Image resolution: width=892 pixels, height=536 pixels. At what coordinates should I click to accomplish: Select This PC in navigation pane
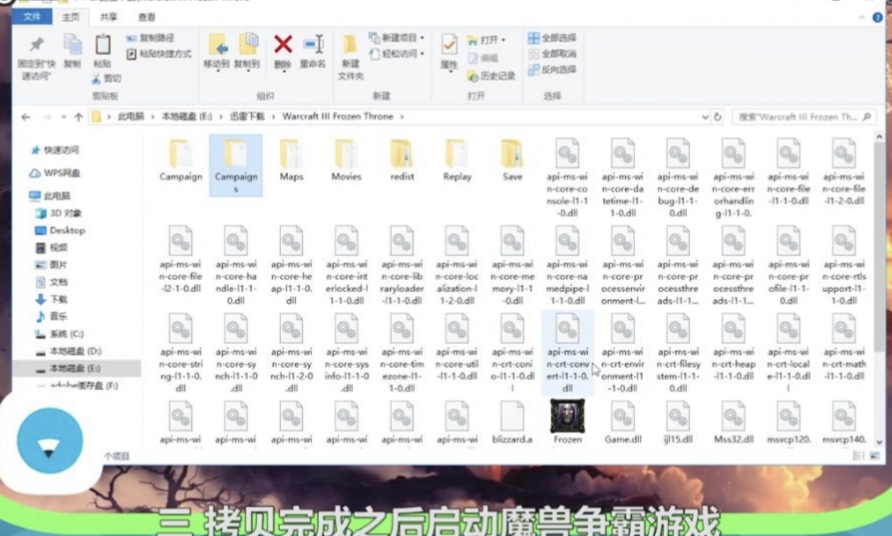(50, 196)
